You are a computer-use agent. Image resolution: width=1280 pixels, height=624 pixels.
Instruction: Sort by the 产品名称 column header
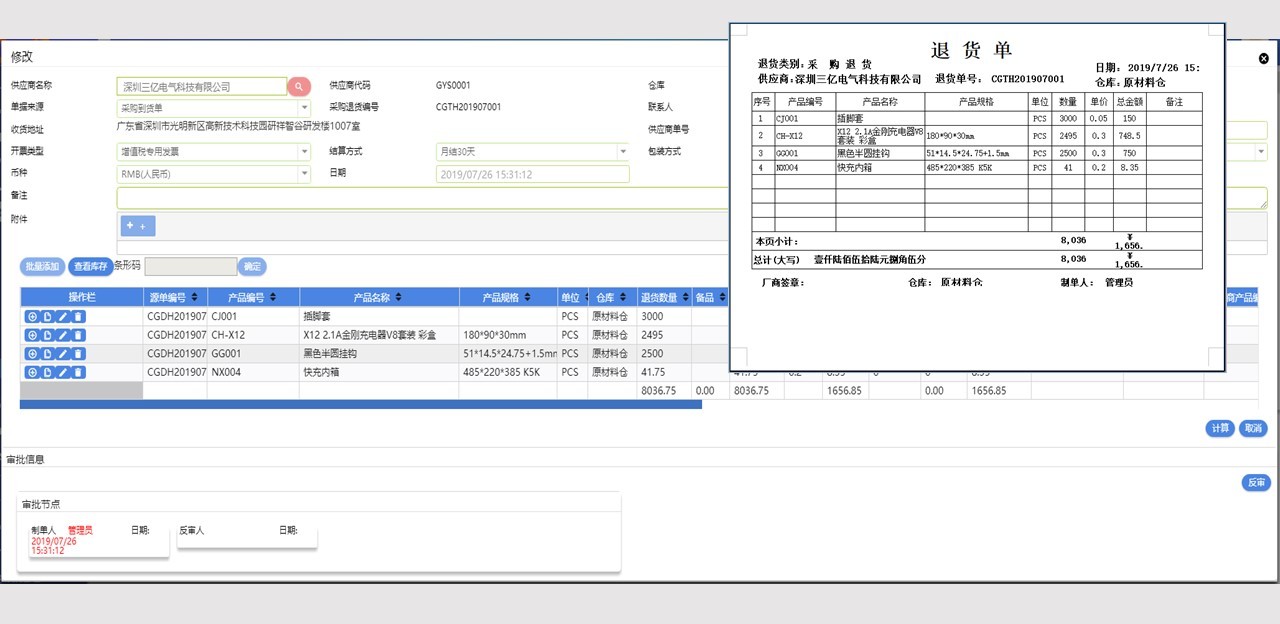click(x=378, y=298)
